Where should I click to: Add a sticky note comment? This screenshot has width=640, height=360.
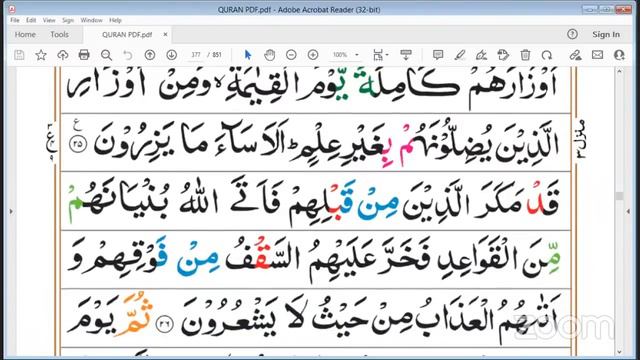pos(438,55)
